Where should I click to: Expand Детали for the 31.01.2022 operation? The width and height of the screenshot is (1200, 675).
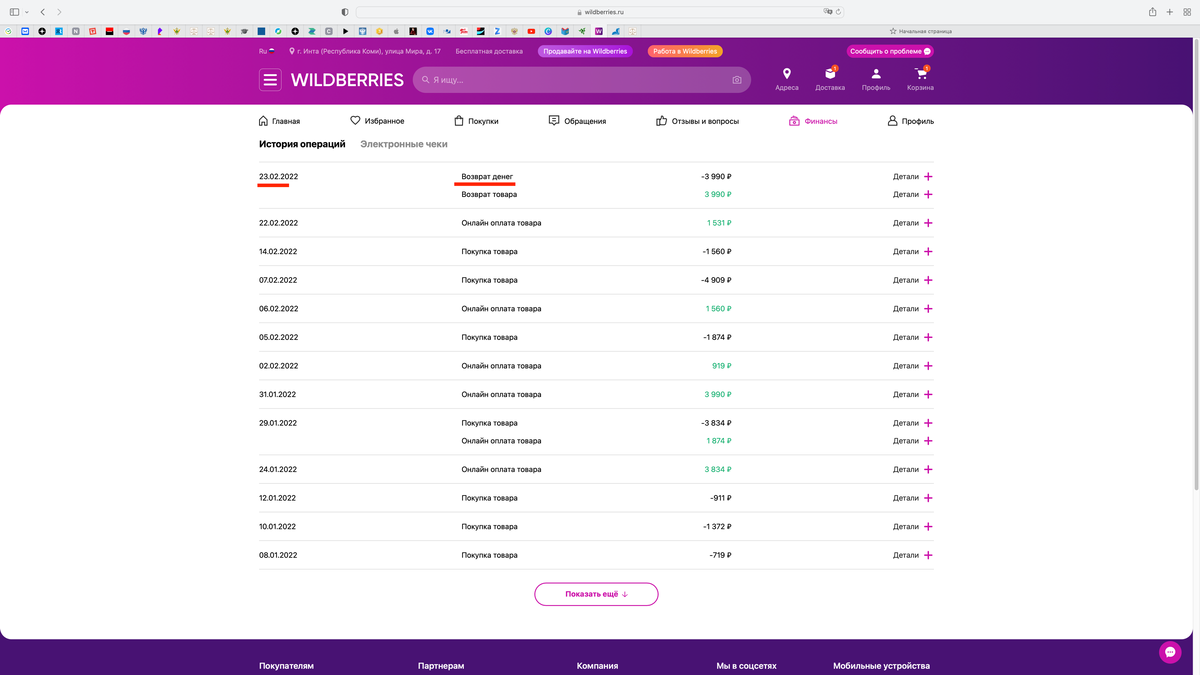point(912,394)
